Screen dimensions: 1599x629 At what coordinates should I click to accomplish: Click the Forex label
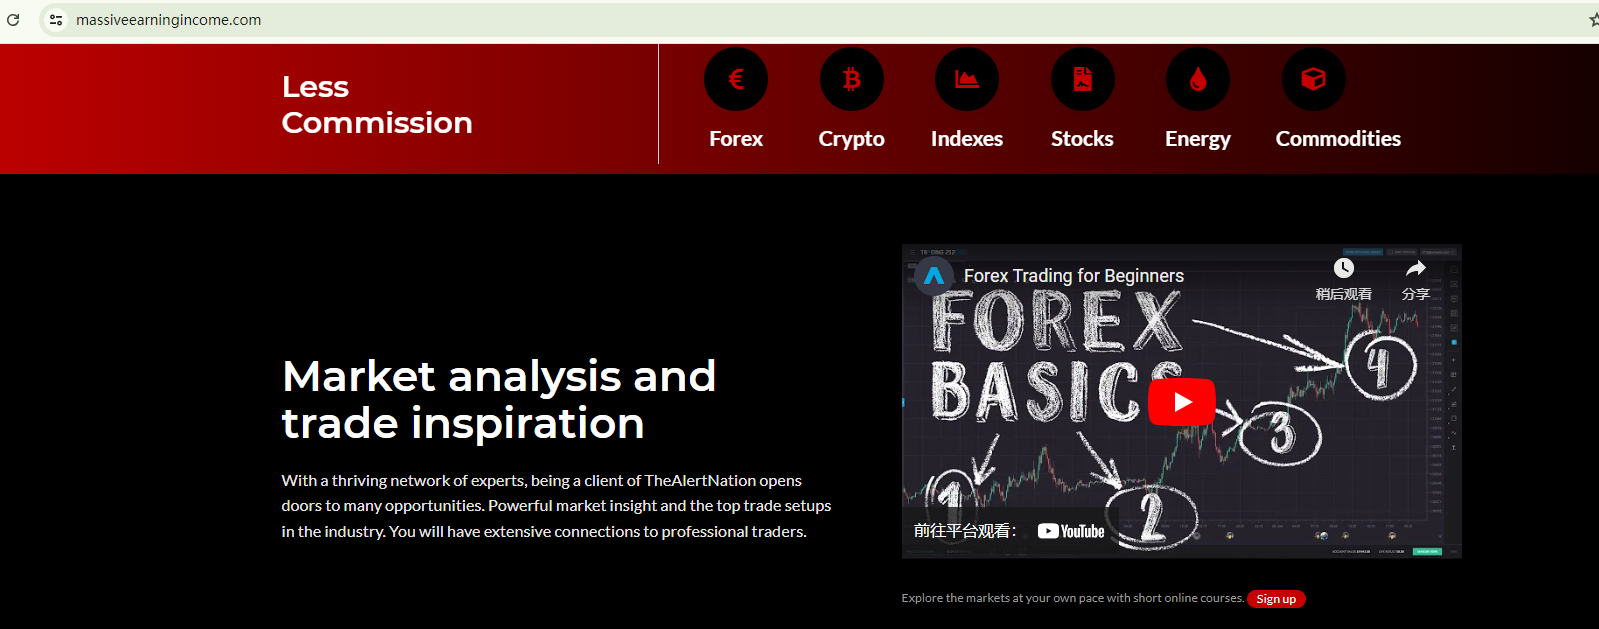point(736,139)
